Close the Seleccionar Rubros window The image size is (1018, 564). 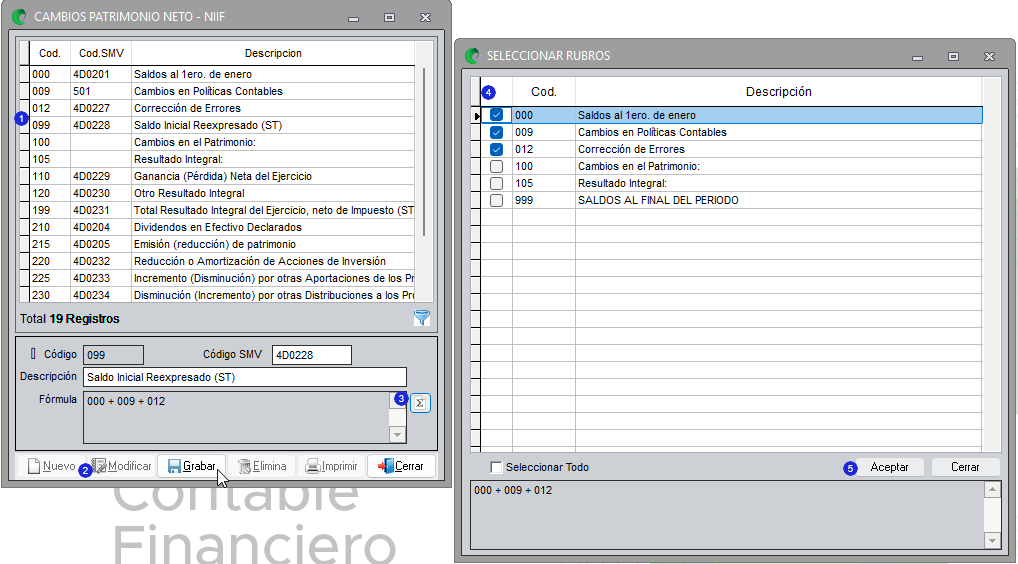click(x=989, y=56)
